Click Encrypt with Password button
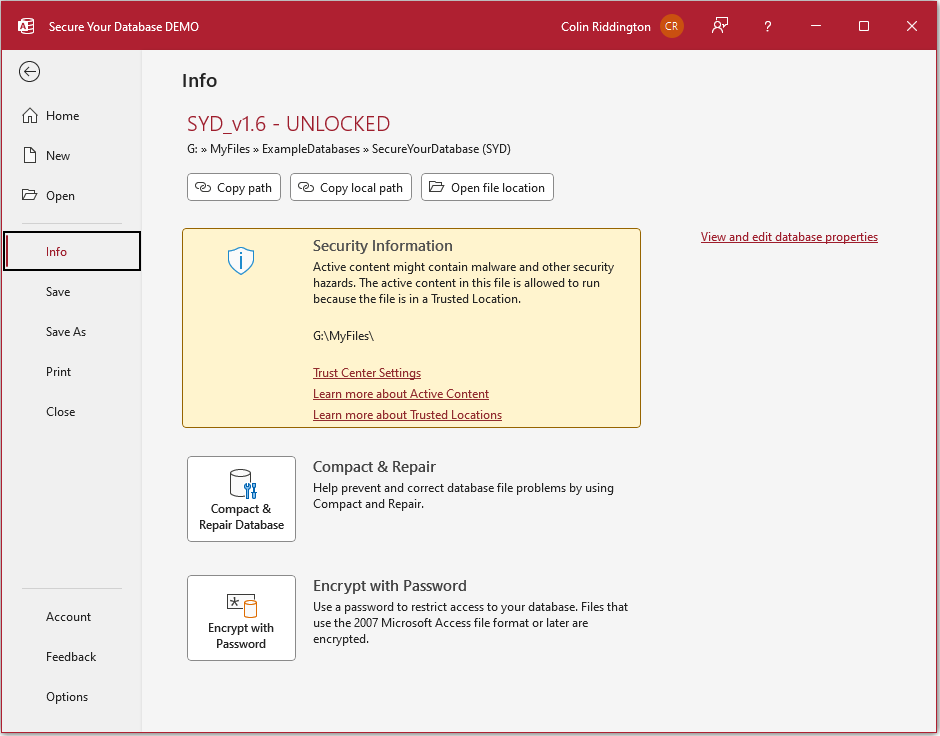 [x=242, y=618]
